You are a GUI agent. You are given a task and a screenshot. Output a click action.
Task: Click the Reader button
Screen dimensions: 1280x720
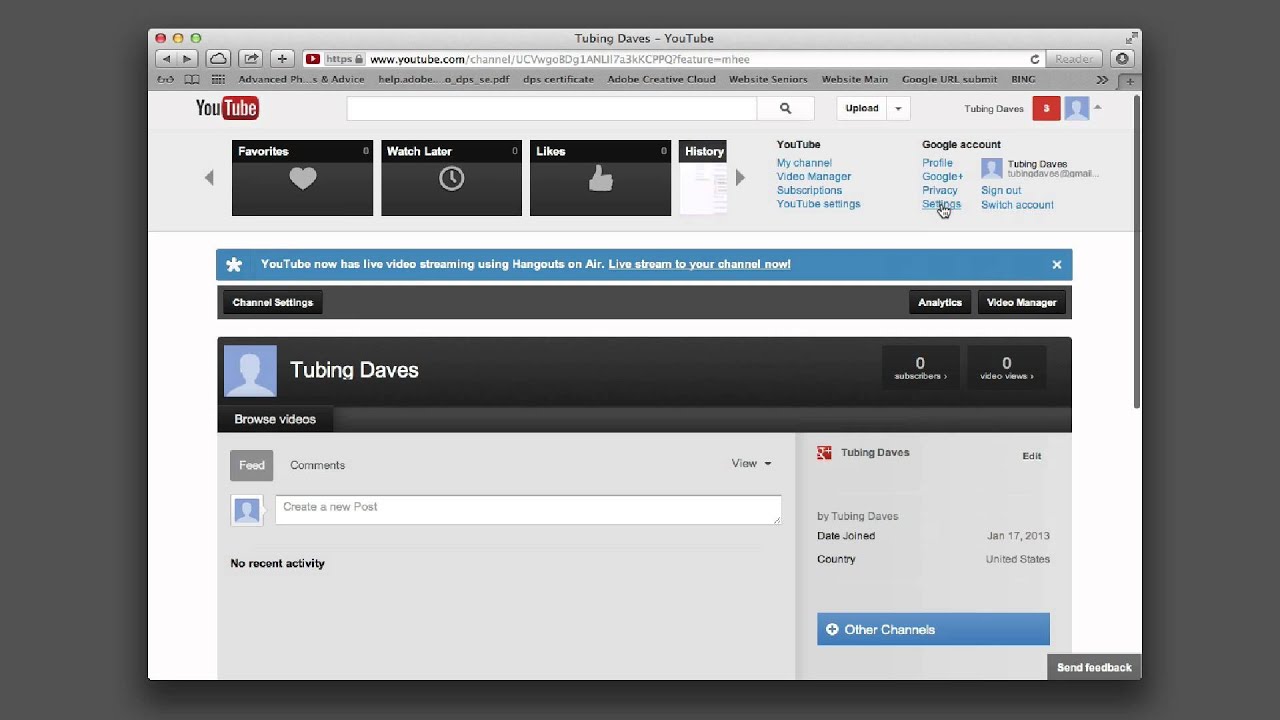1074,59
